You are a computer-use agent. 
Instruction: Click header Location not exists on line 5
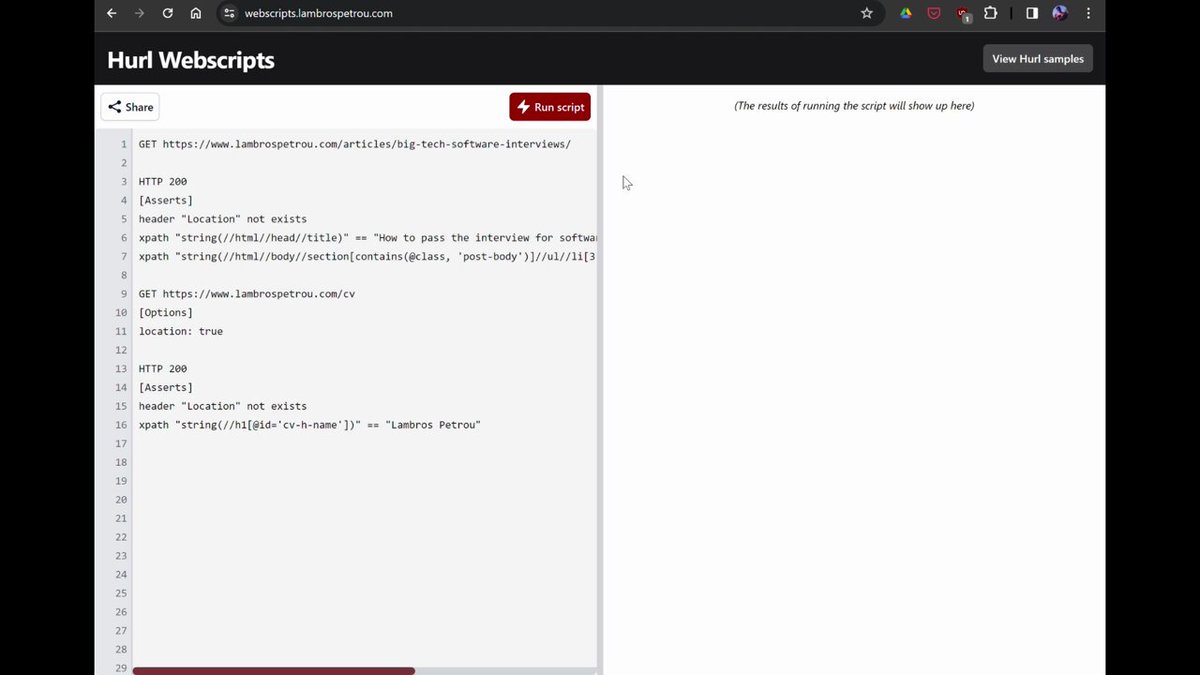[223, 219]
